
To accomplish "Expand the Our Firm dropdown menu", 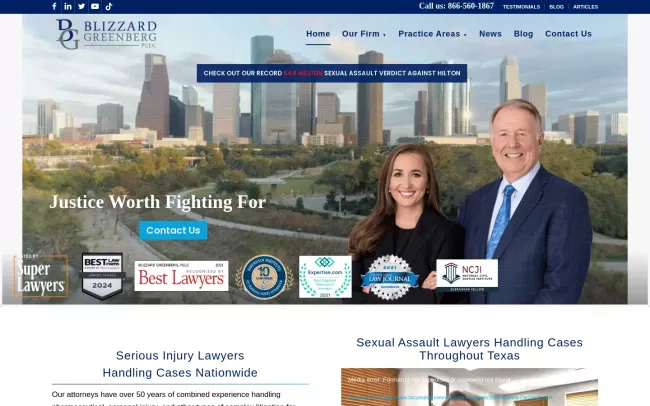I will coord(364,34).
